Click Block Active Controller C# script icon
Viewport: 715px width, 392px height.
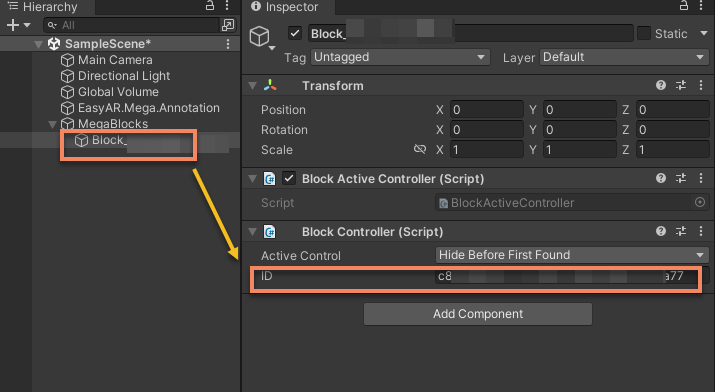click(x=269, y=179)
